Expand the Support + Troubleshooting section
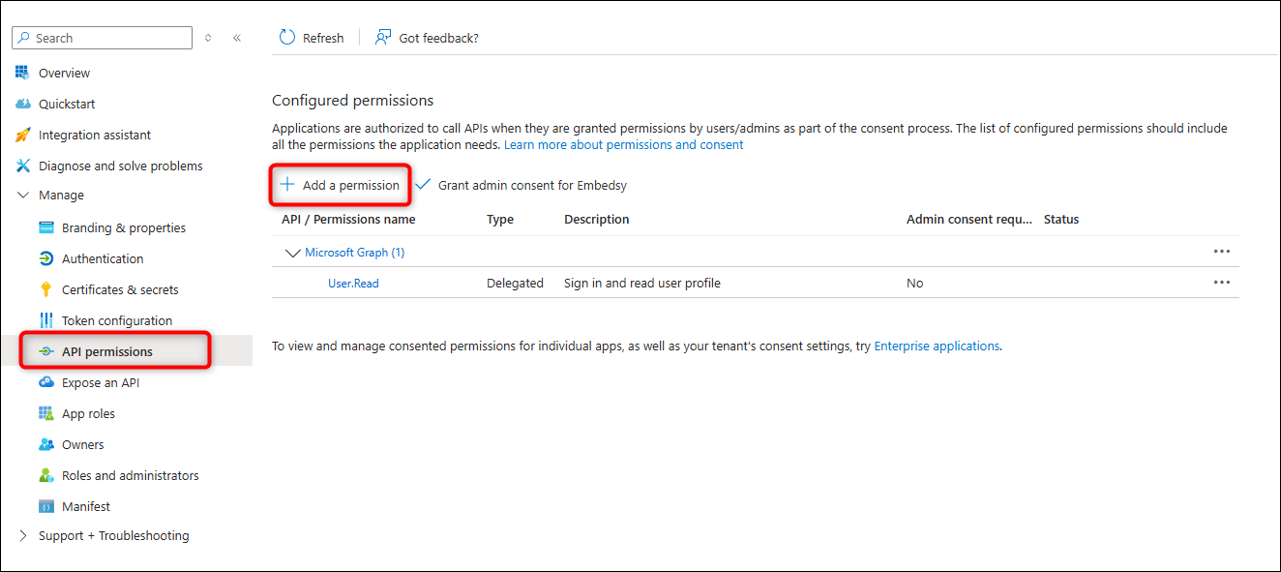This screenshot has width=1281, height=572. click(x=23, y=536)
